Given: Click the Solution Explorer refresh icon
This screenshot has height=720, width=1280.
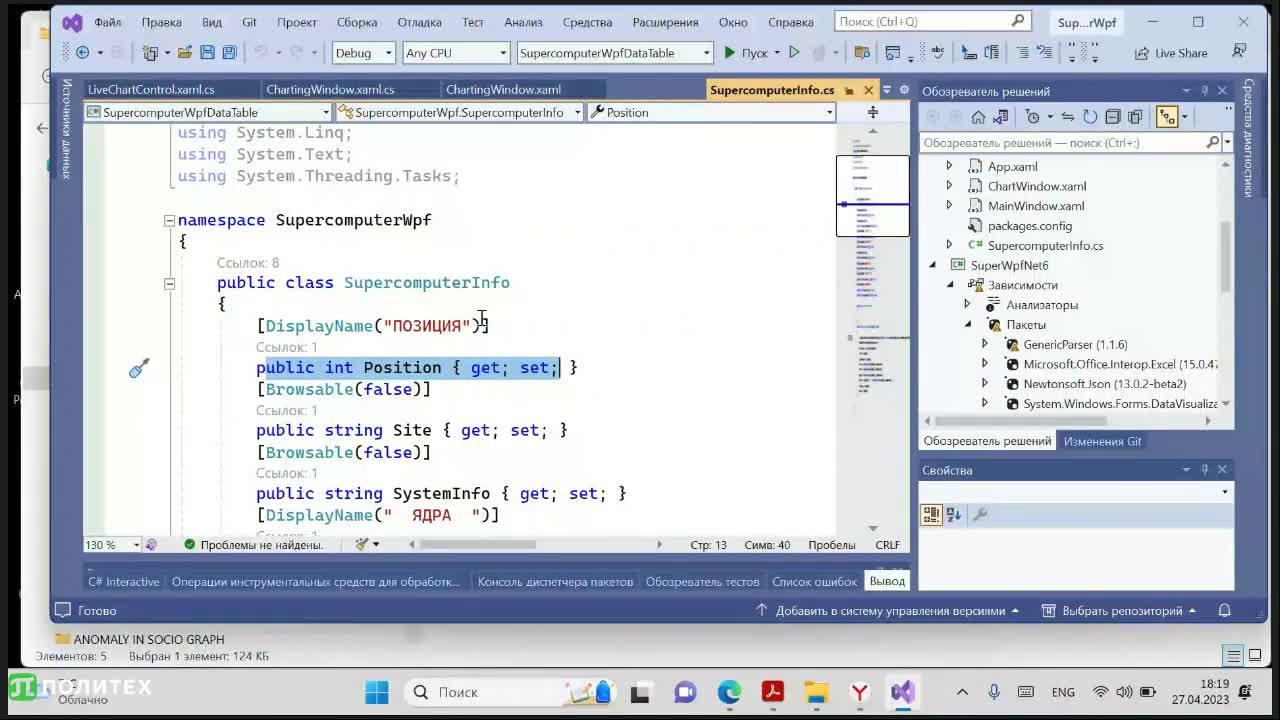Looking at the screenshot, I should pos(1090,117).
